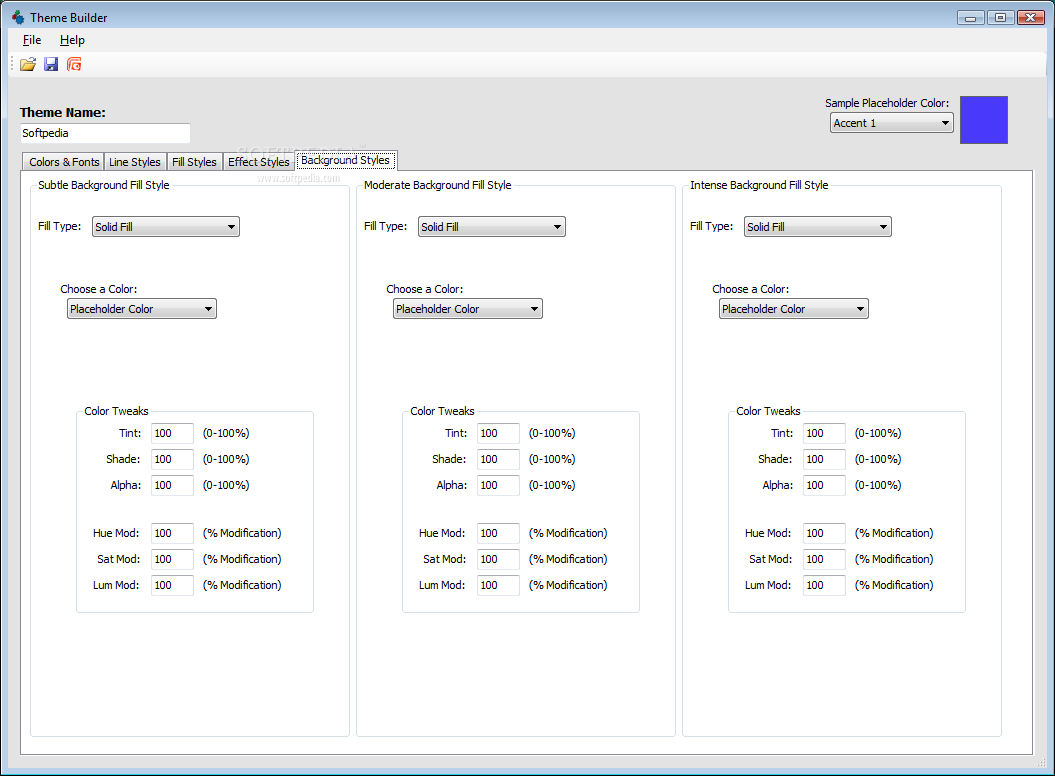Image resolution: width=1055 pixels, height=776 pixels.
Task: Select the Background Styles tab
Action: [346, 160]
